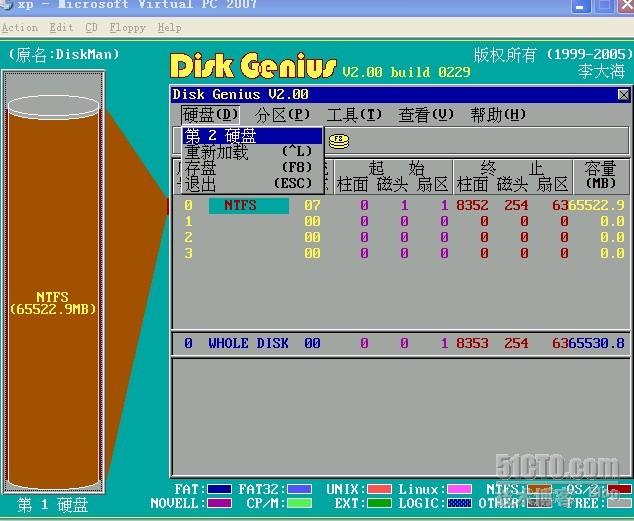Click the 65530.8 whole disk capacity
This screenshot has width=634, height=521.
597,344
